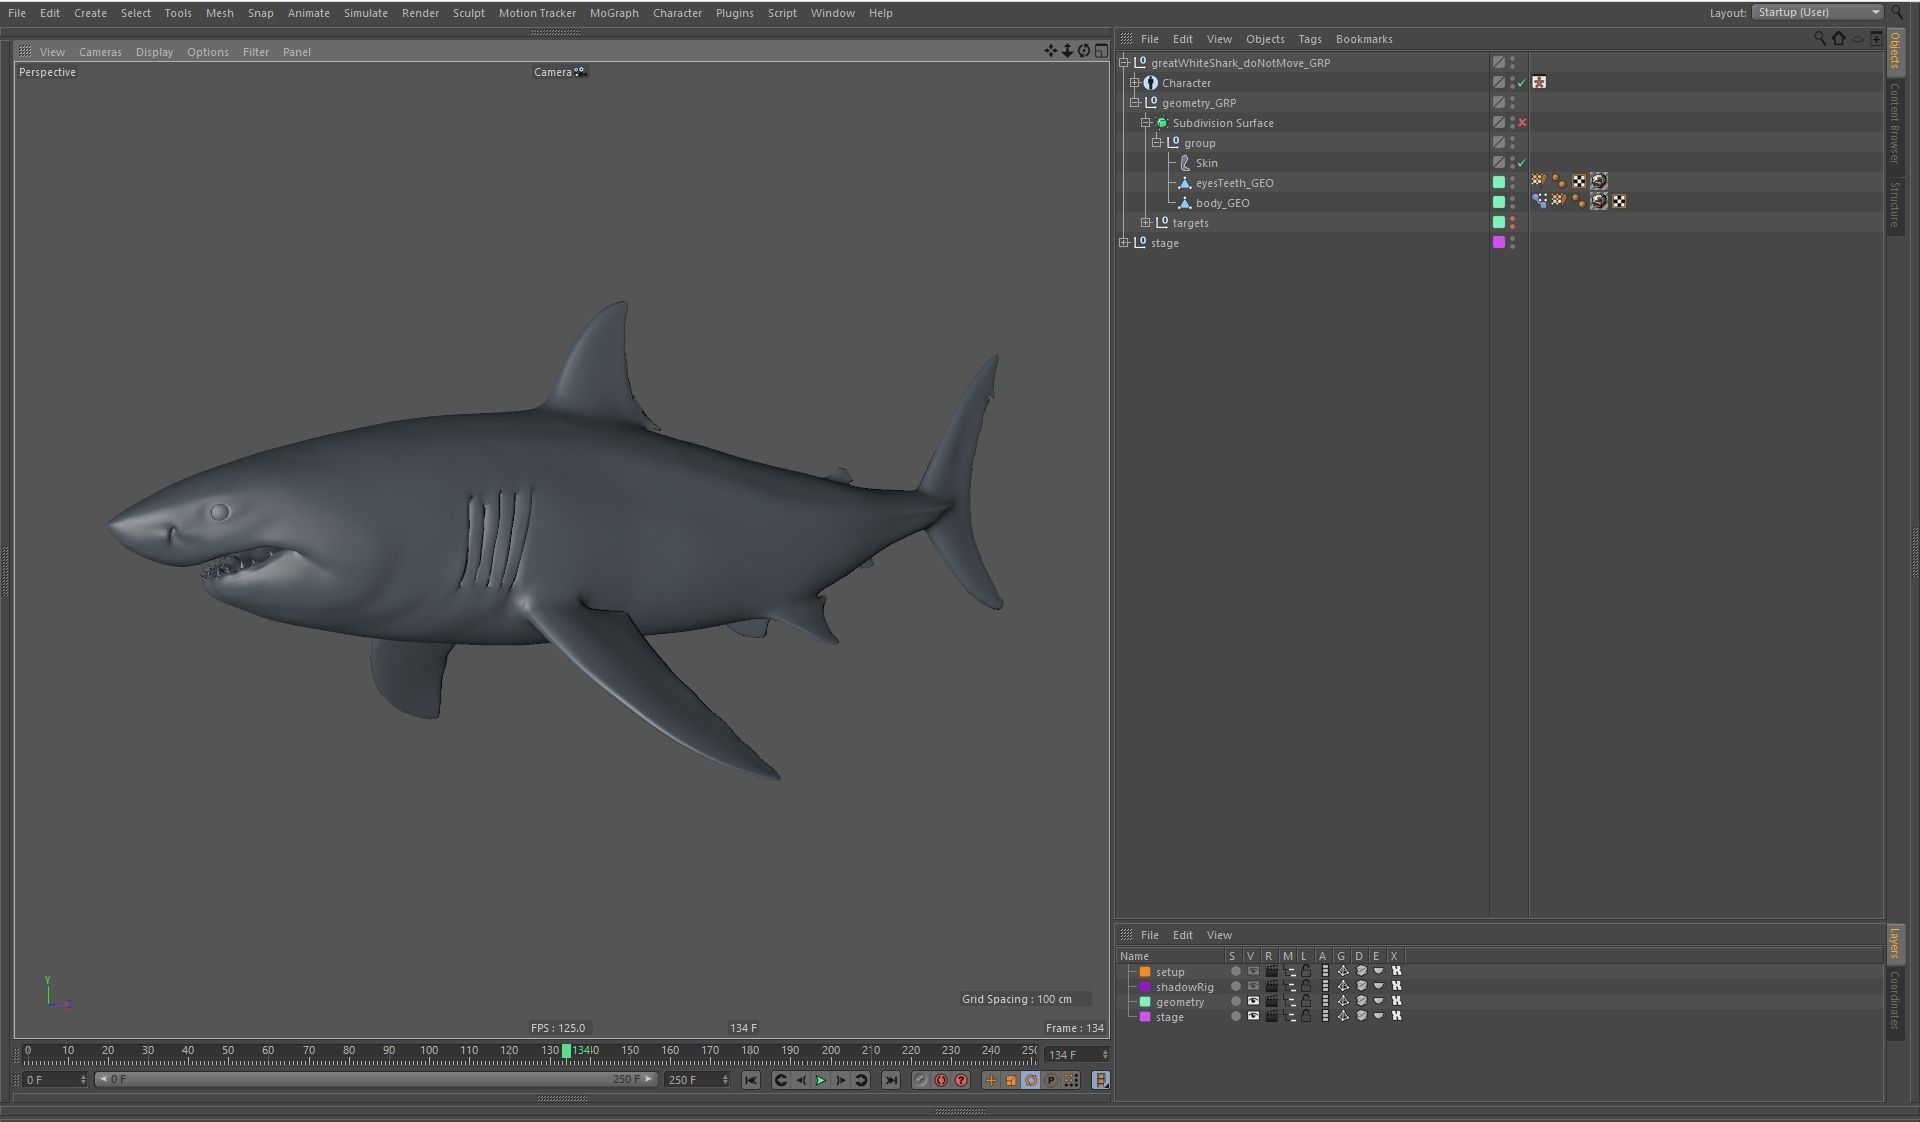1920x1122 pixels.
Task: Click the current frame 134 F stepper arrows
Action: (1105, 1055)
